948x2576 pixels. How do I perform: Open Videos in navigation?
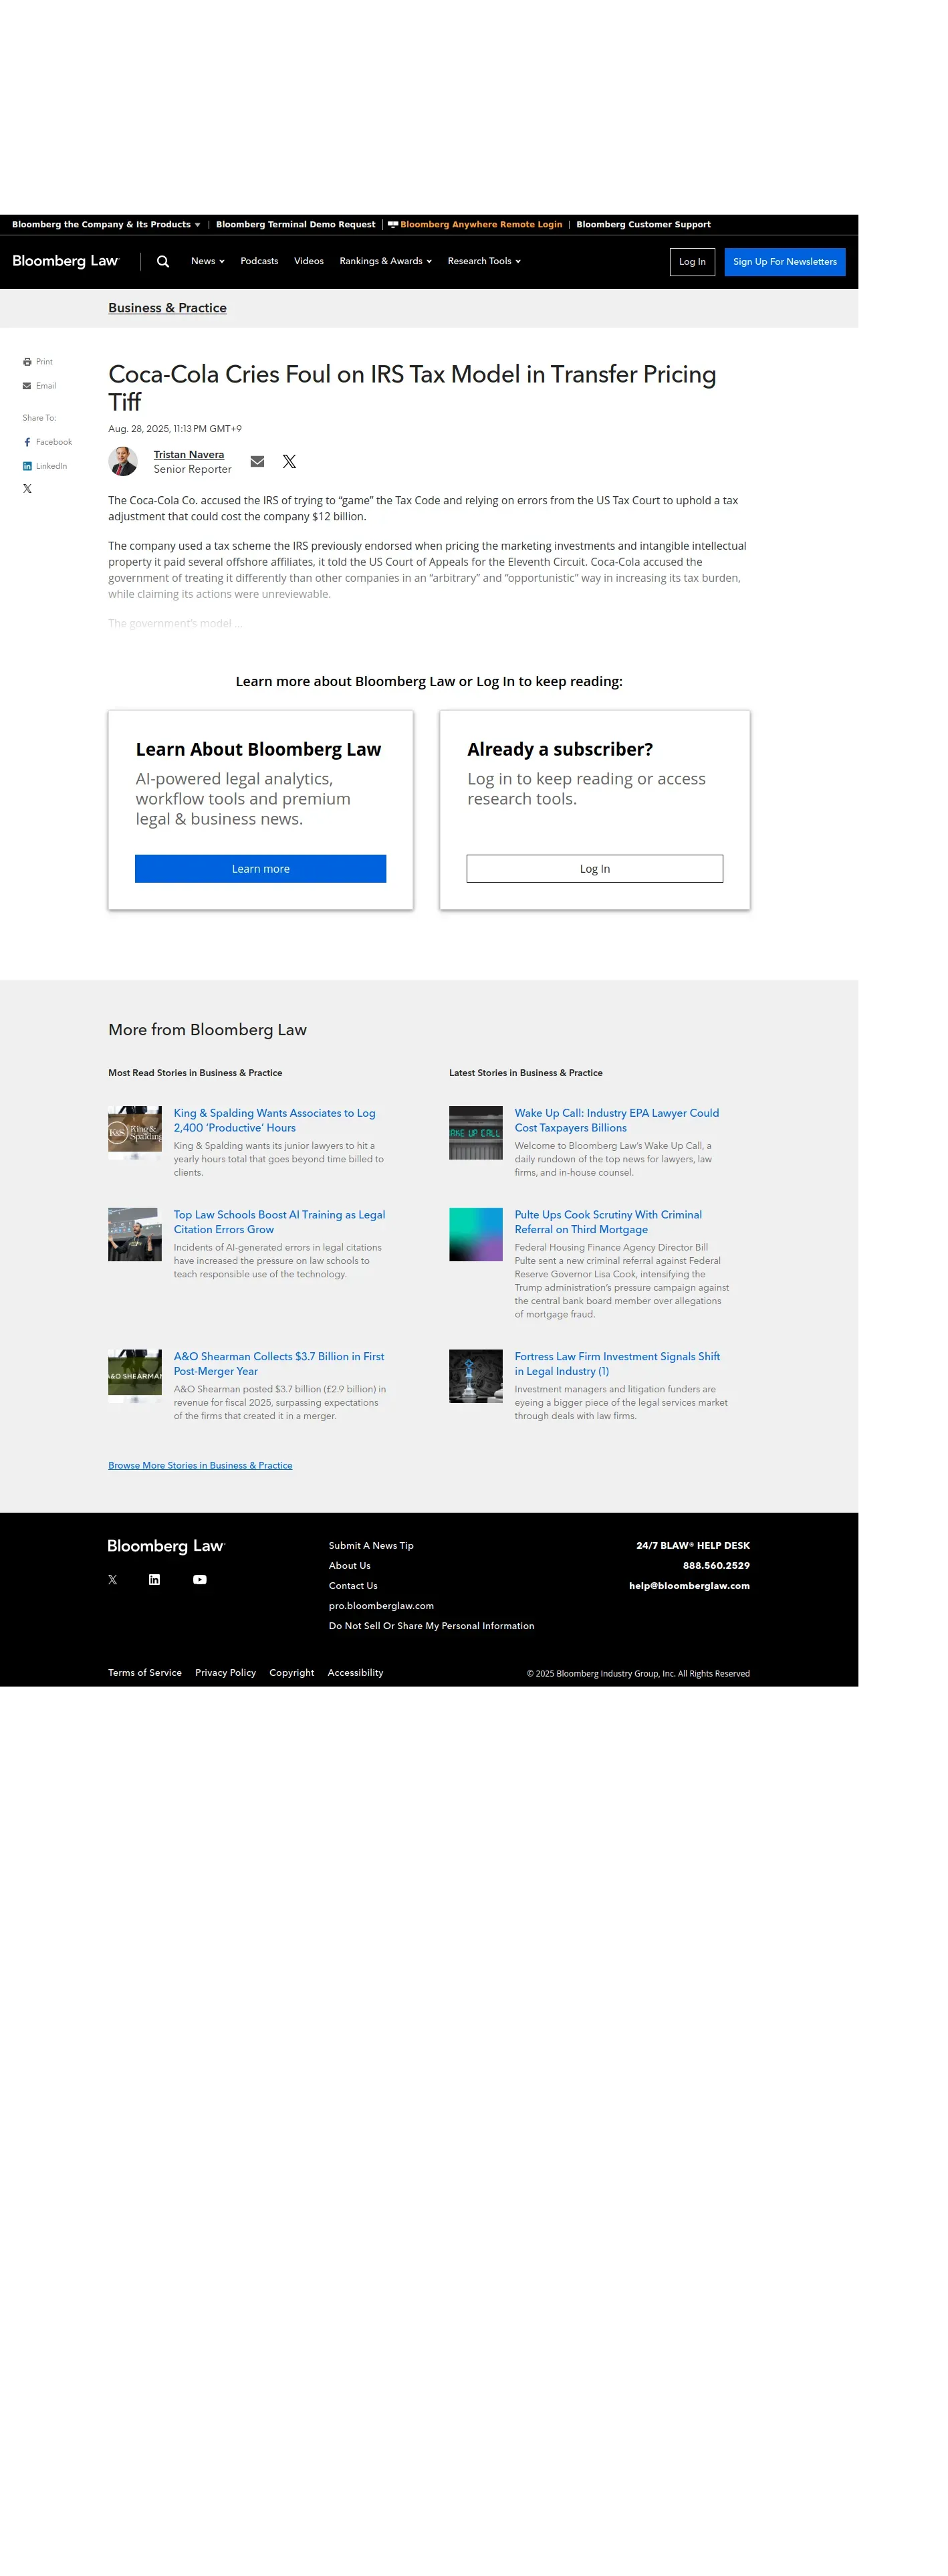coord(308,261)
